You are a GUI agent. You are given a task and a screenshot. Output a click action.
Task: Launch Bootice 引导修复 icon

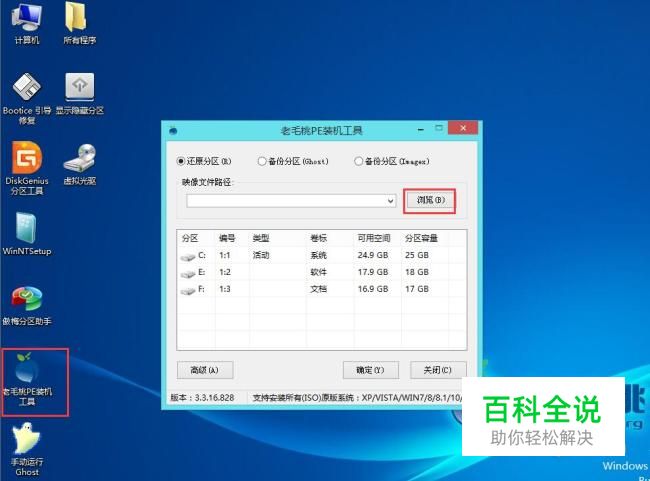[x=27, y=99]
